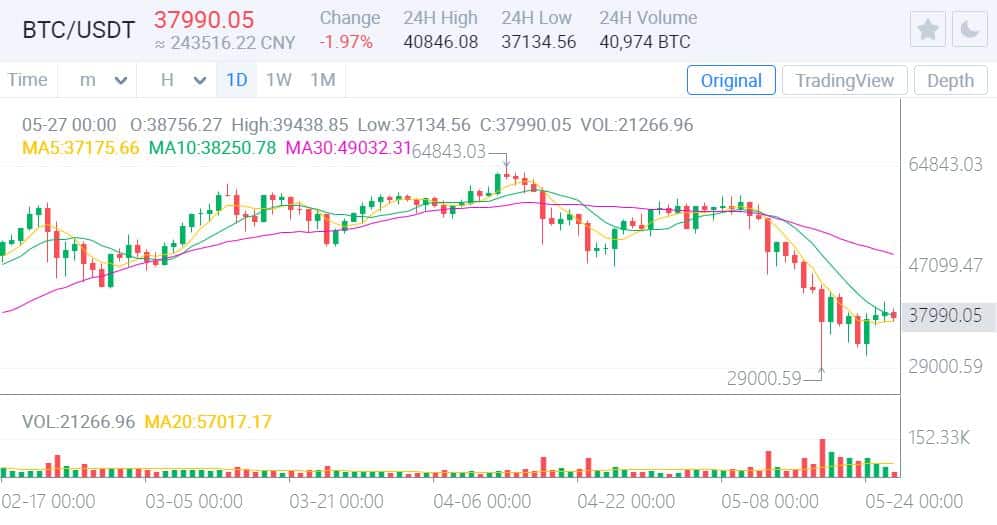Open the Depth chart
997x525 pixels.
950,81
